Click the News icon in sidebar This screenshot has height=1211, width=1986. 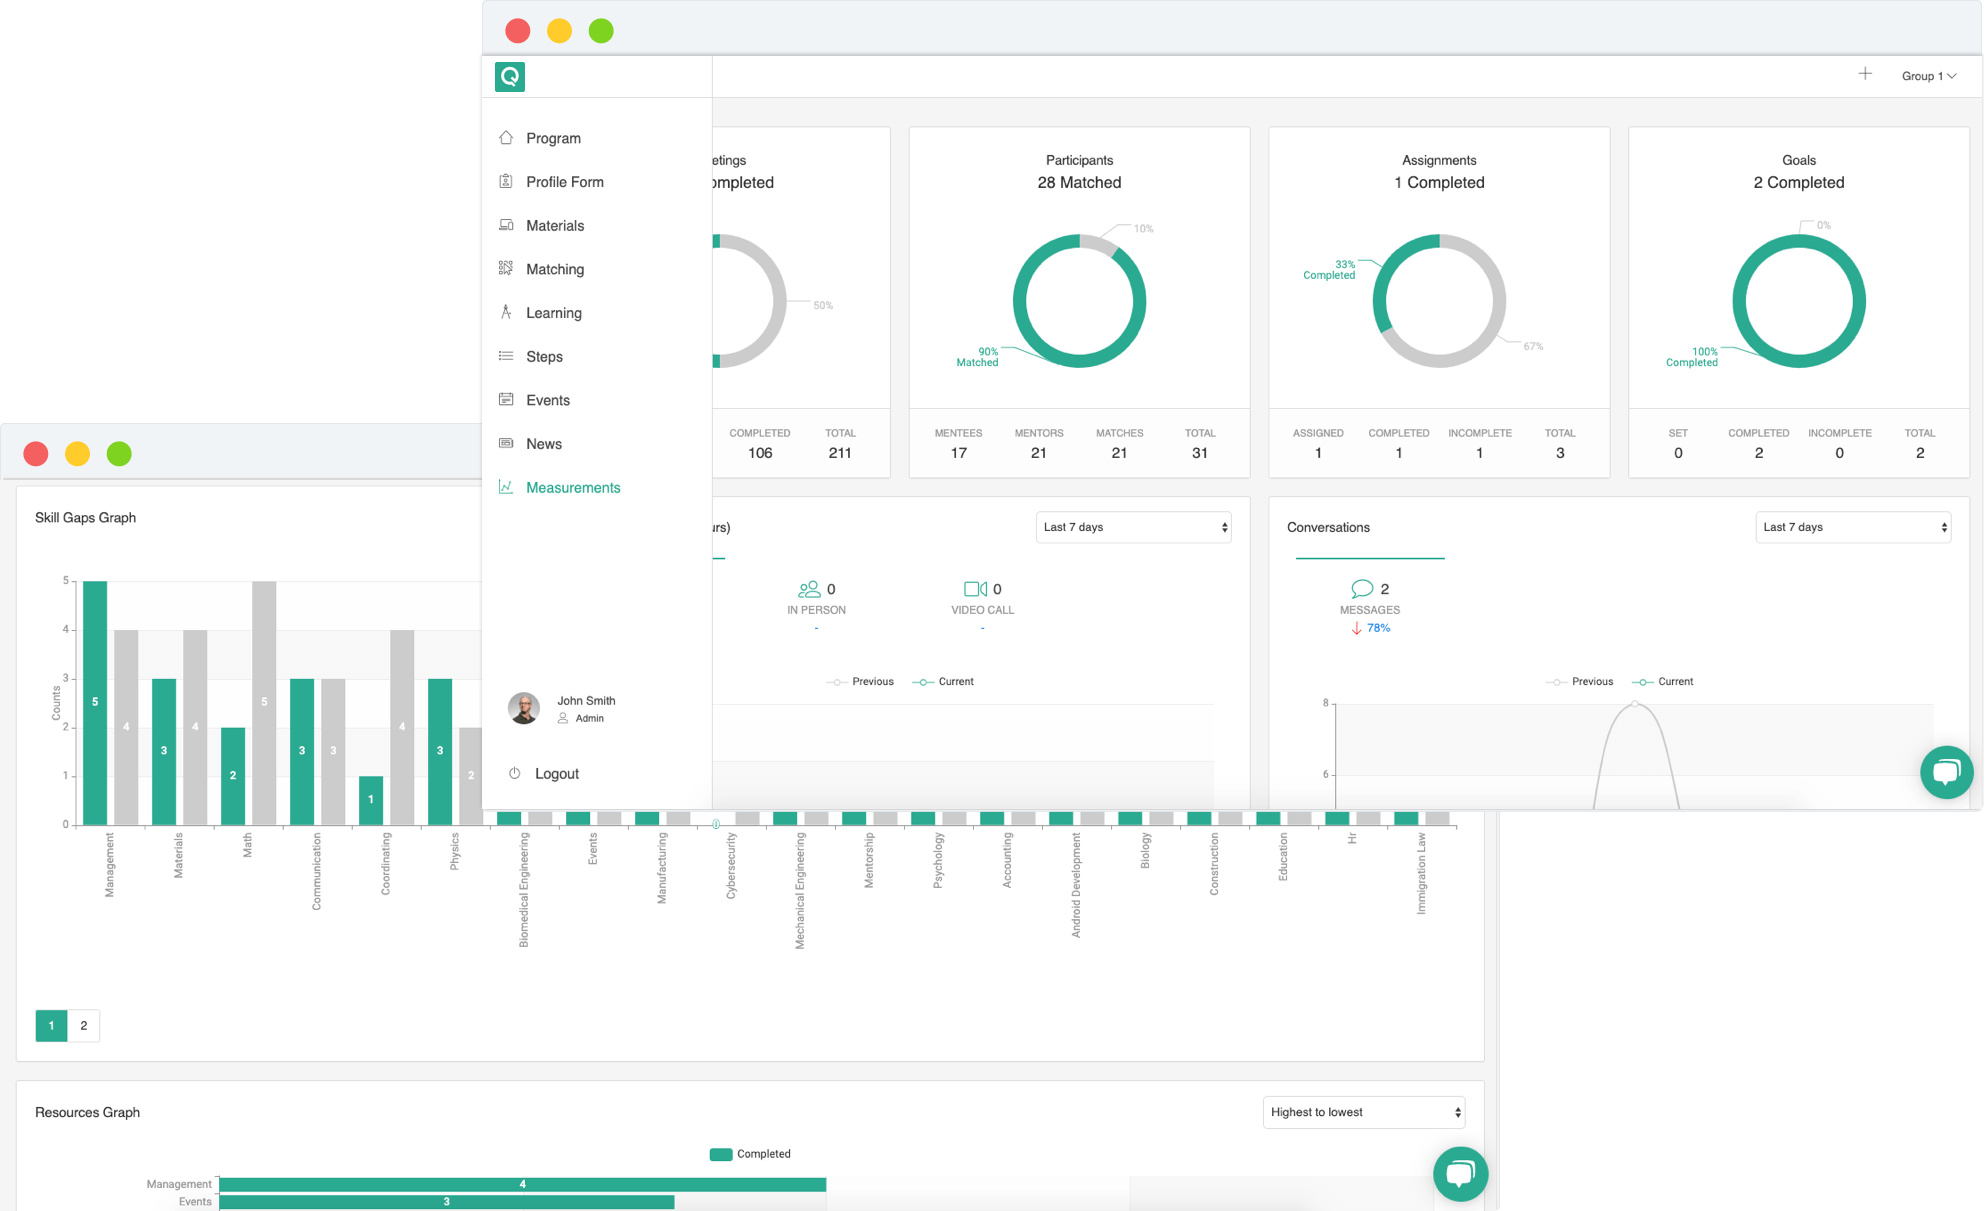pos(506,443)
